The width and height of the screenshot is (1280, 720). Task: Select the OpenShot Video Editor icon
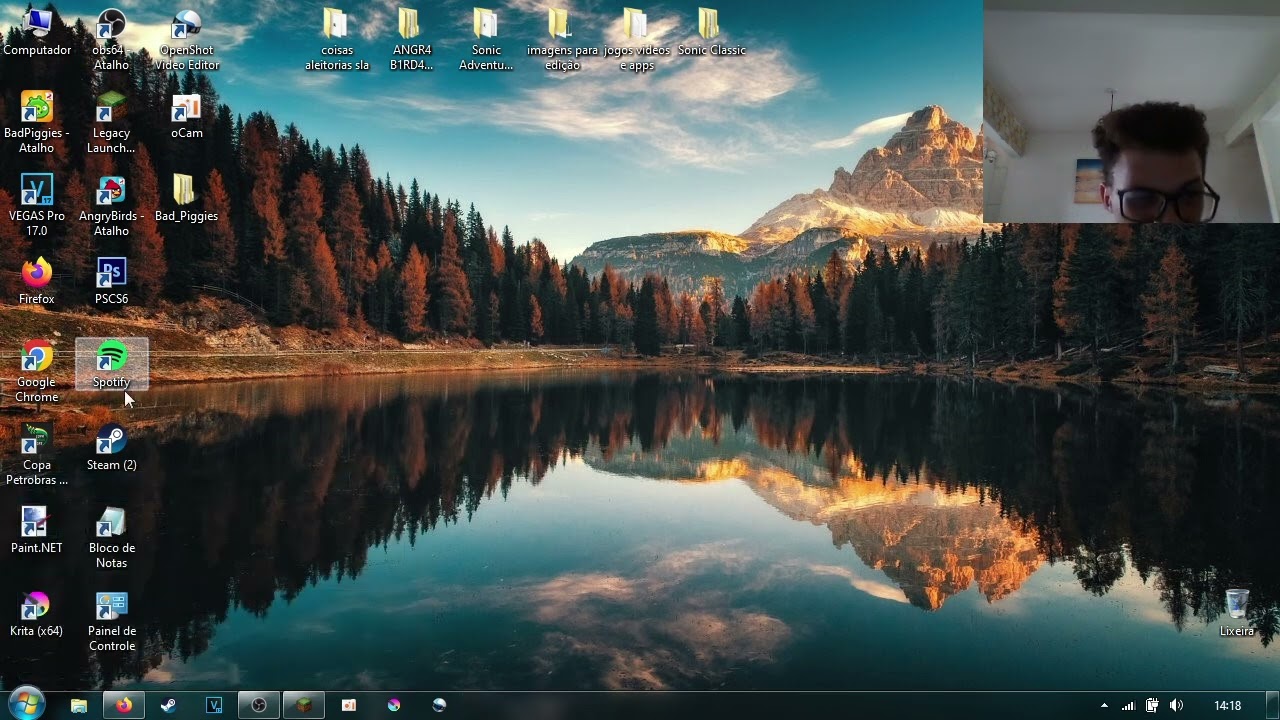[187, 40]
